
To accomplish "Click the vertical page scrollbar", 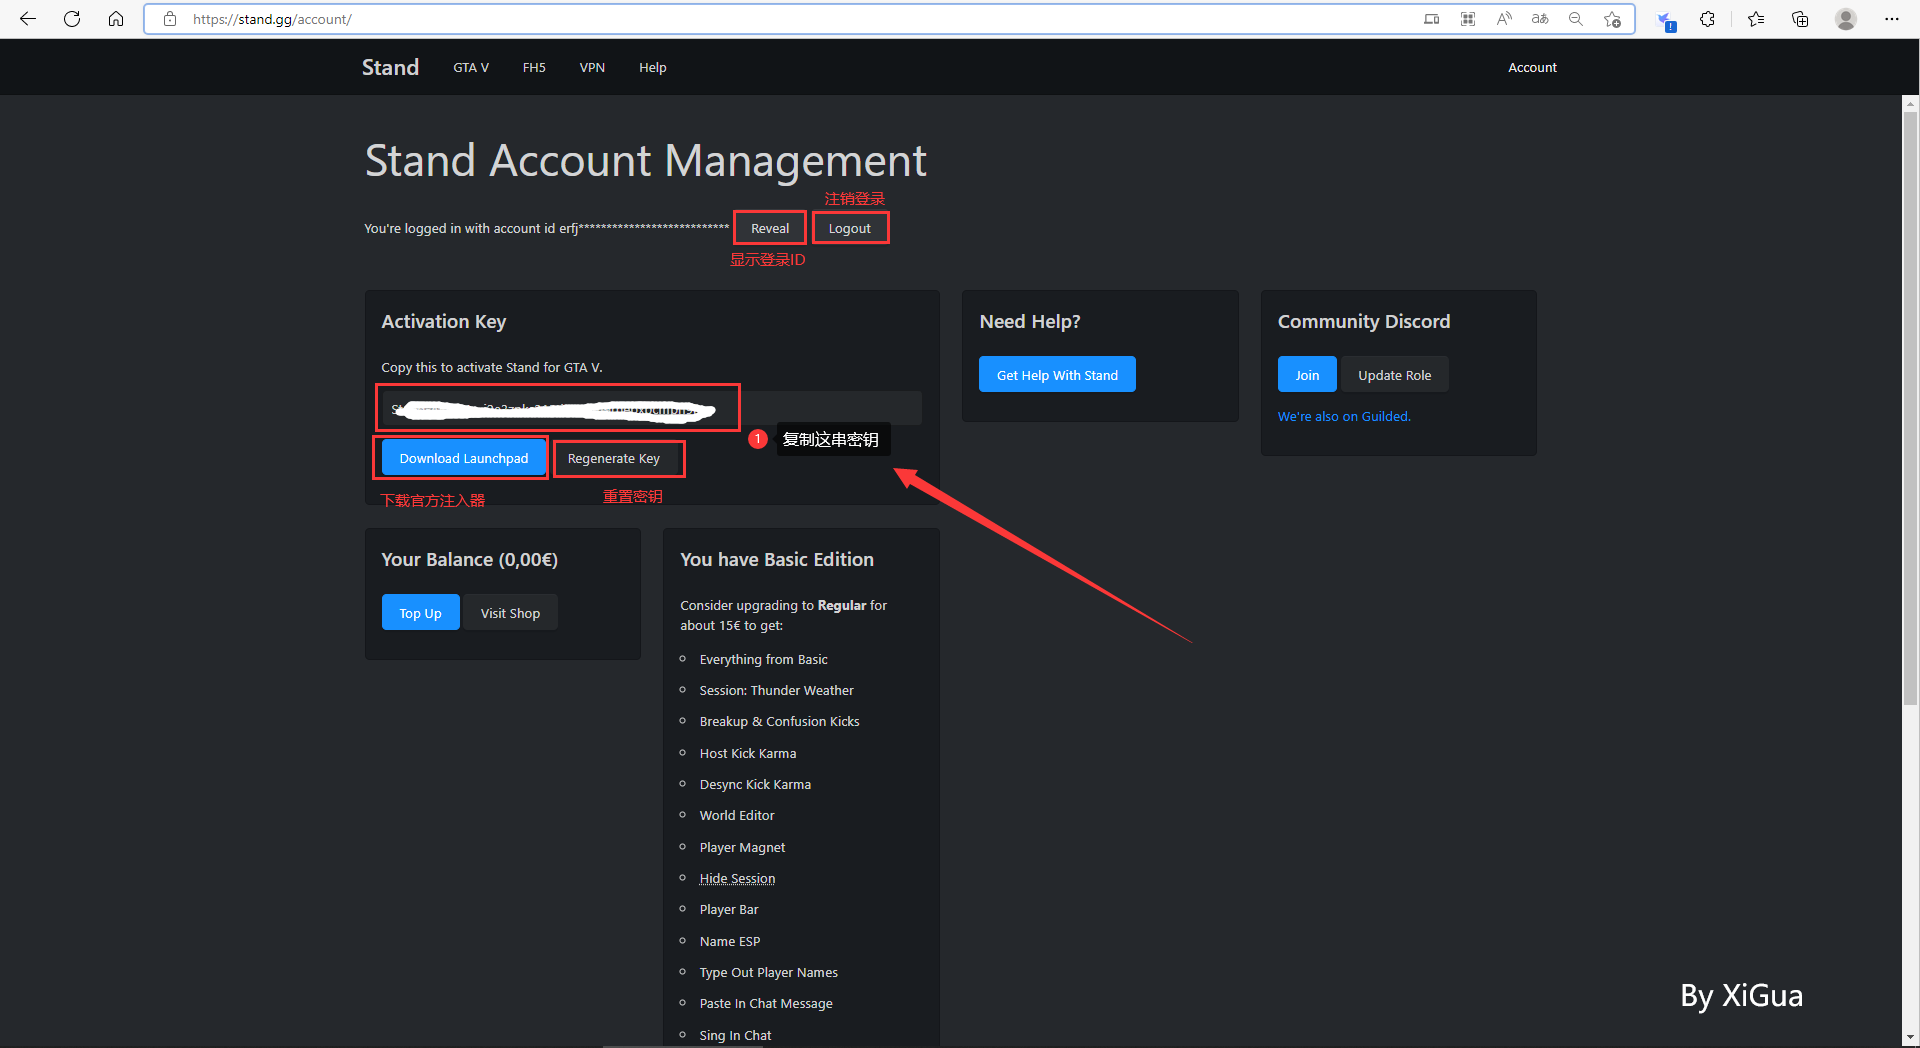I will [x=1910, y=400].
